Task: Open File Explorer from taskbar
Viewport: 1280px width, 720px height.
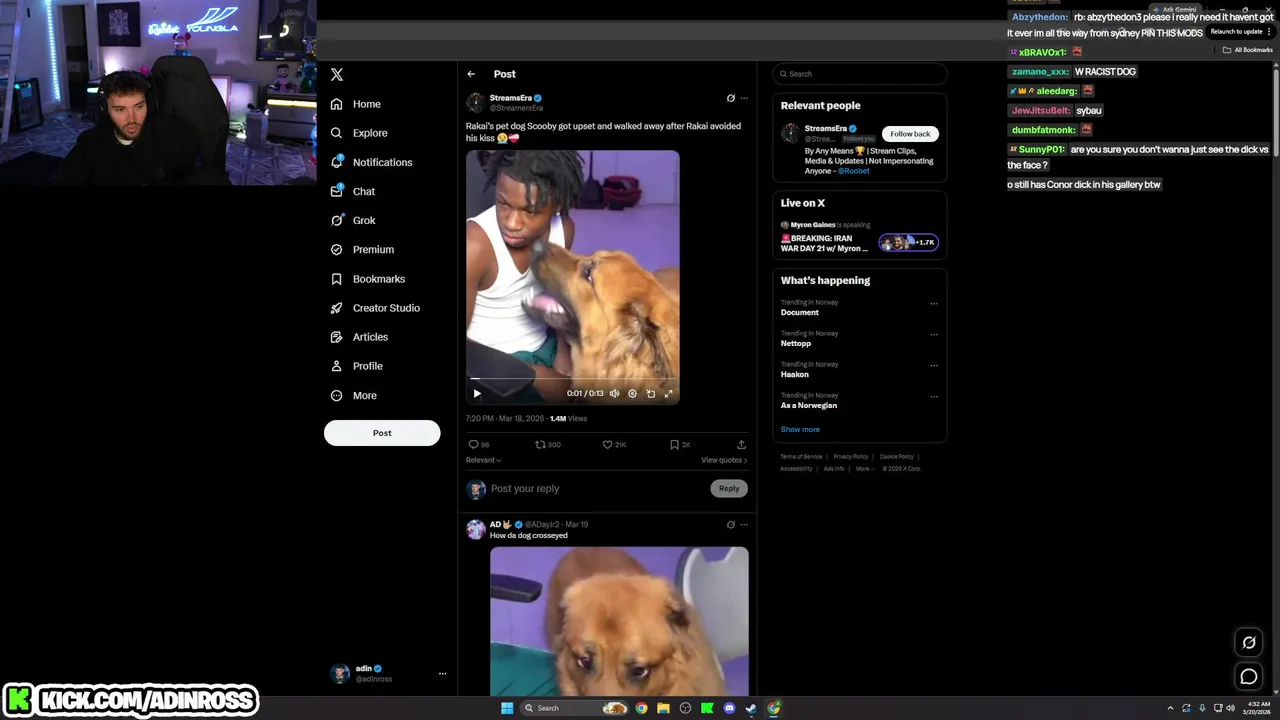Action: (663, 708)
